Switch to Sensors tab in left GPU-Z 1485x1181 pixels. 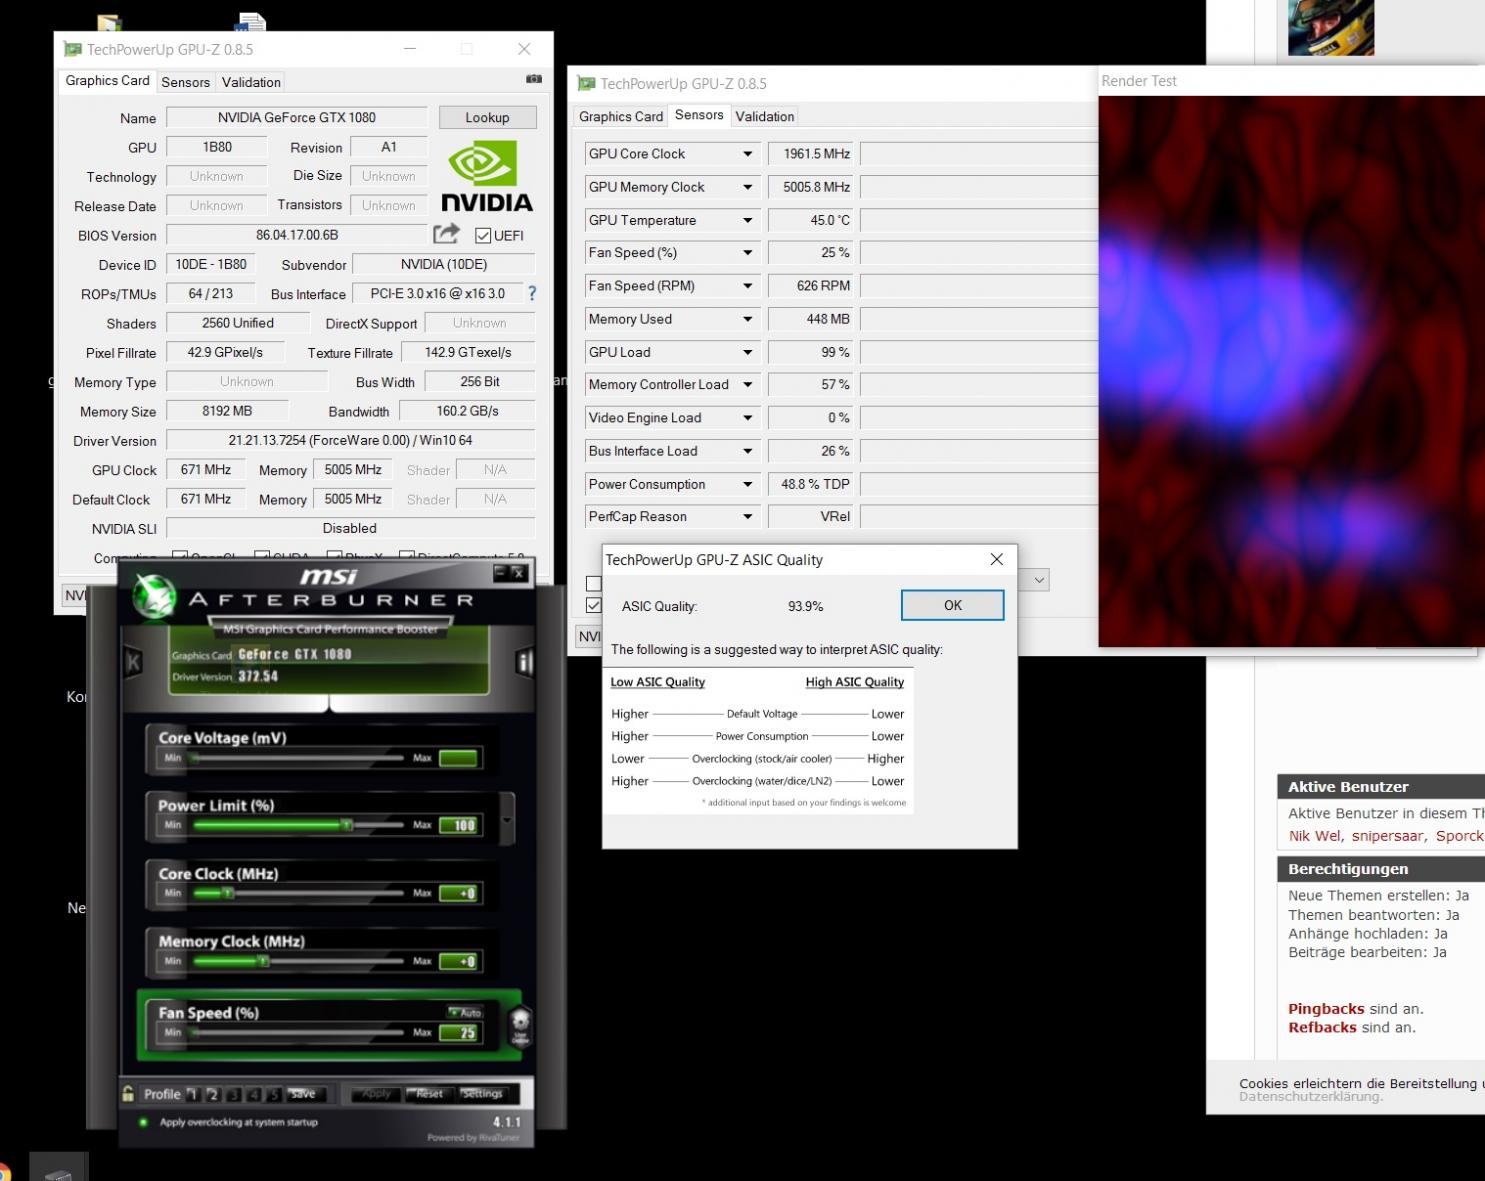click(x=185, y=82)
